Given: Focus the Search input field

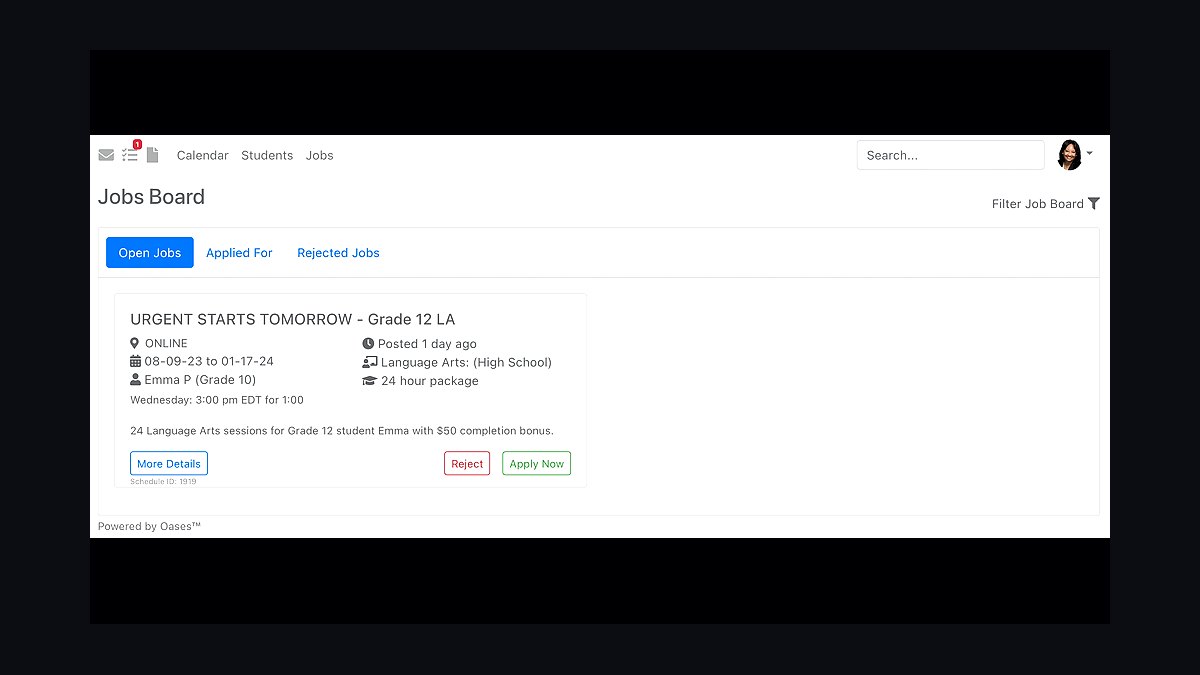Looking at the screenshot, I should 950,155.
